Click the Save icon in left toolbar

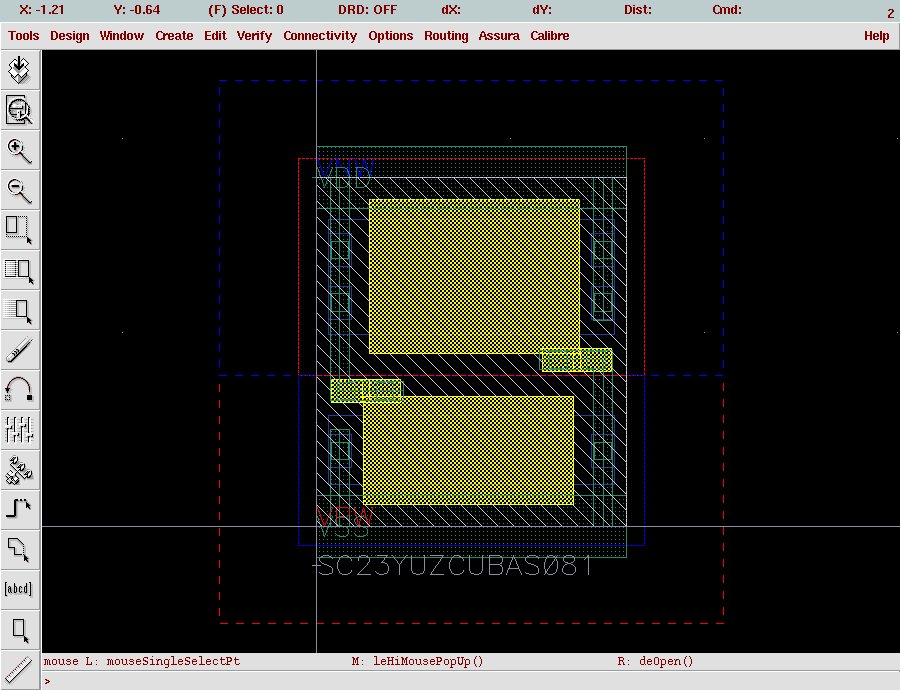click(20, 70)
